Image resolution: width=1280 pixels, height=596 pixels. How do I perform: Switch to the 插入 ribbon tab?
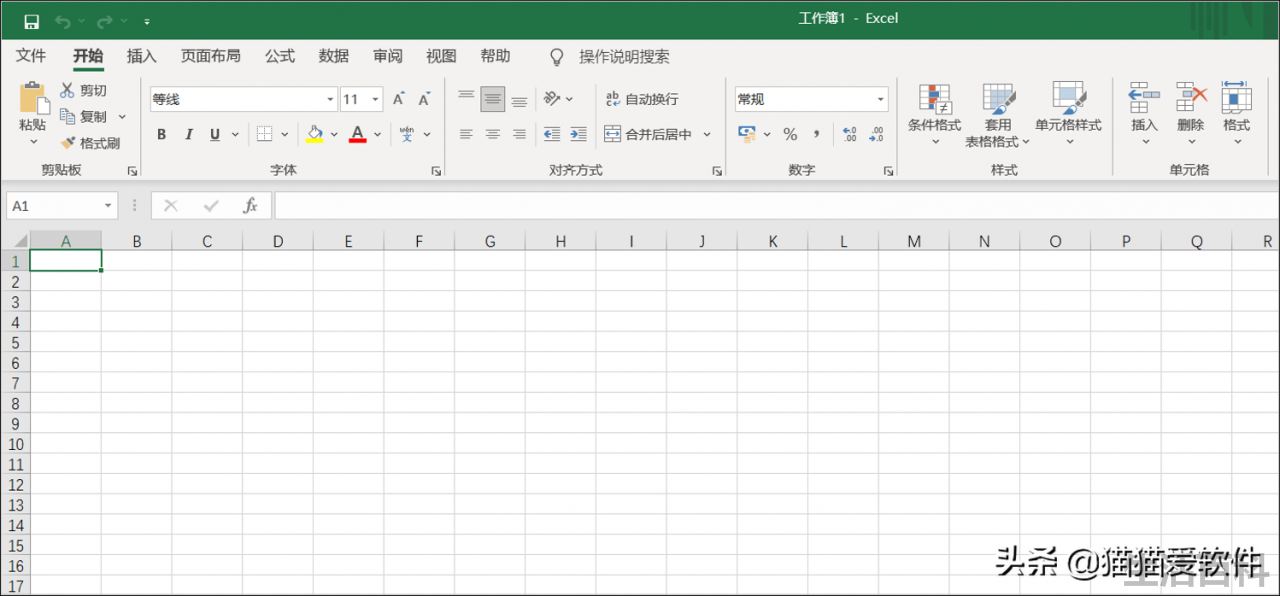click(x=142, y=56)
